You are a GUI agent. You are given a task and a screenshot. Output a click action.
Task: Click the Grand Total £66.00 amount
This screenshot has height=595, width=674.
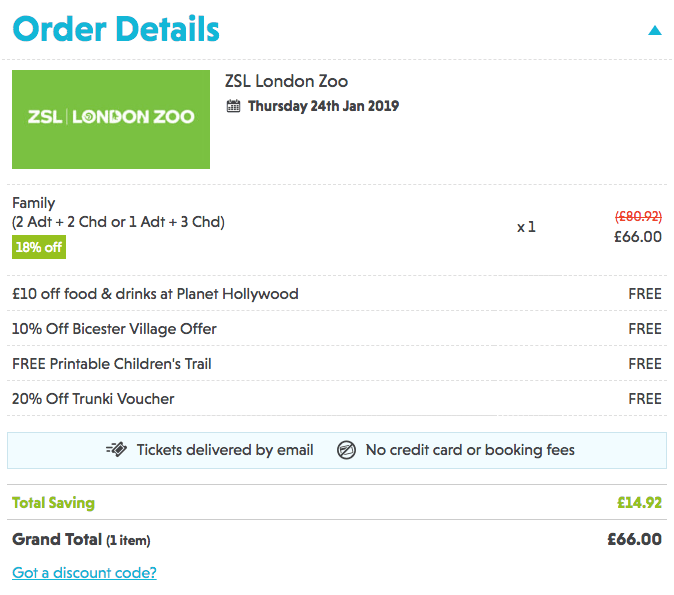click(x=634, y=539)
